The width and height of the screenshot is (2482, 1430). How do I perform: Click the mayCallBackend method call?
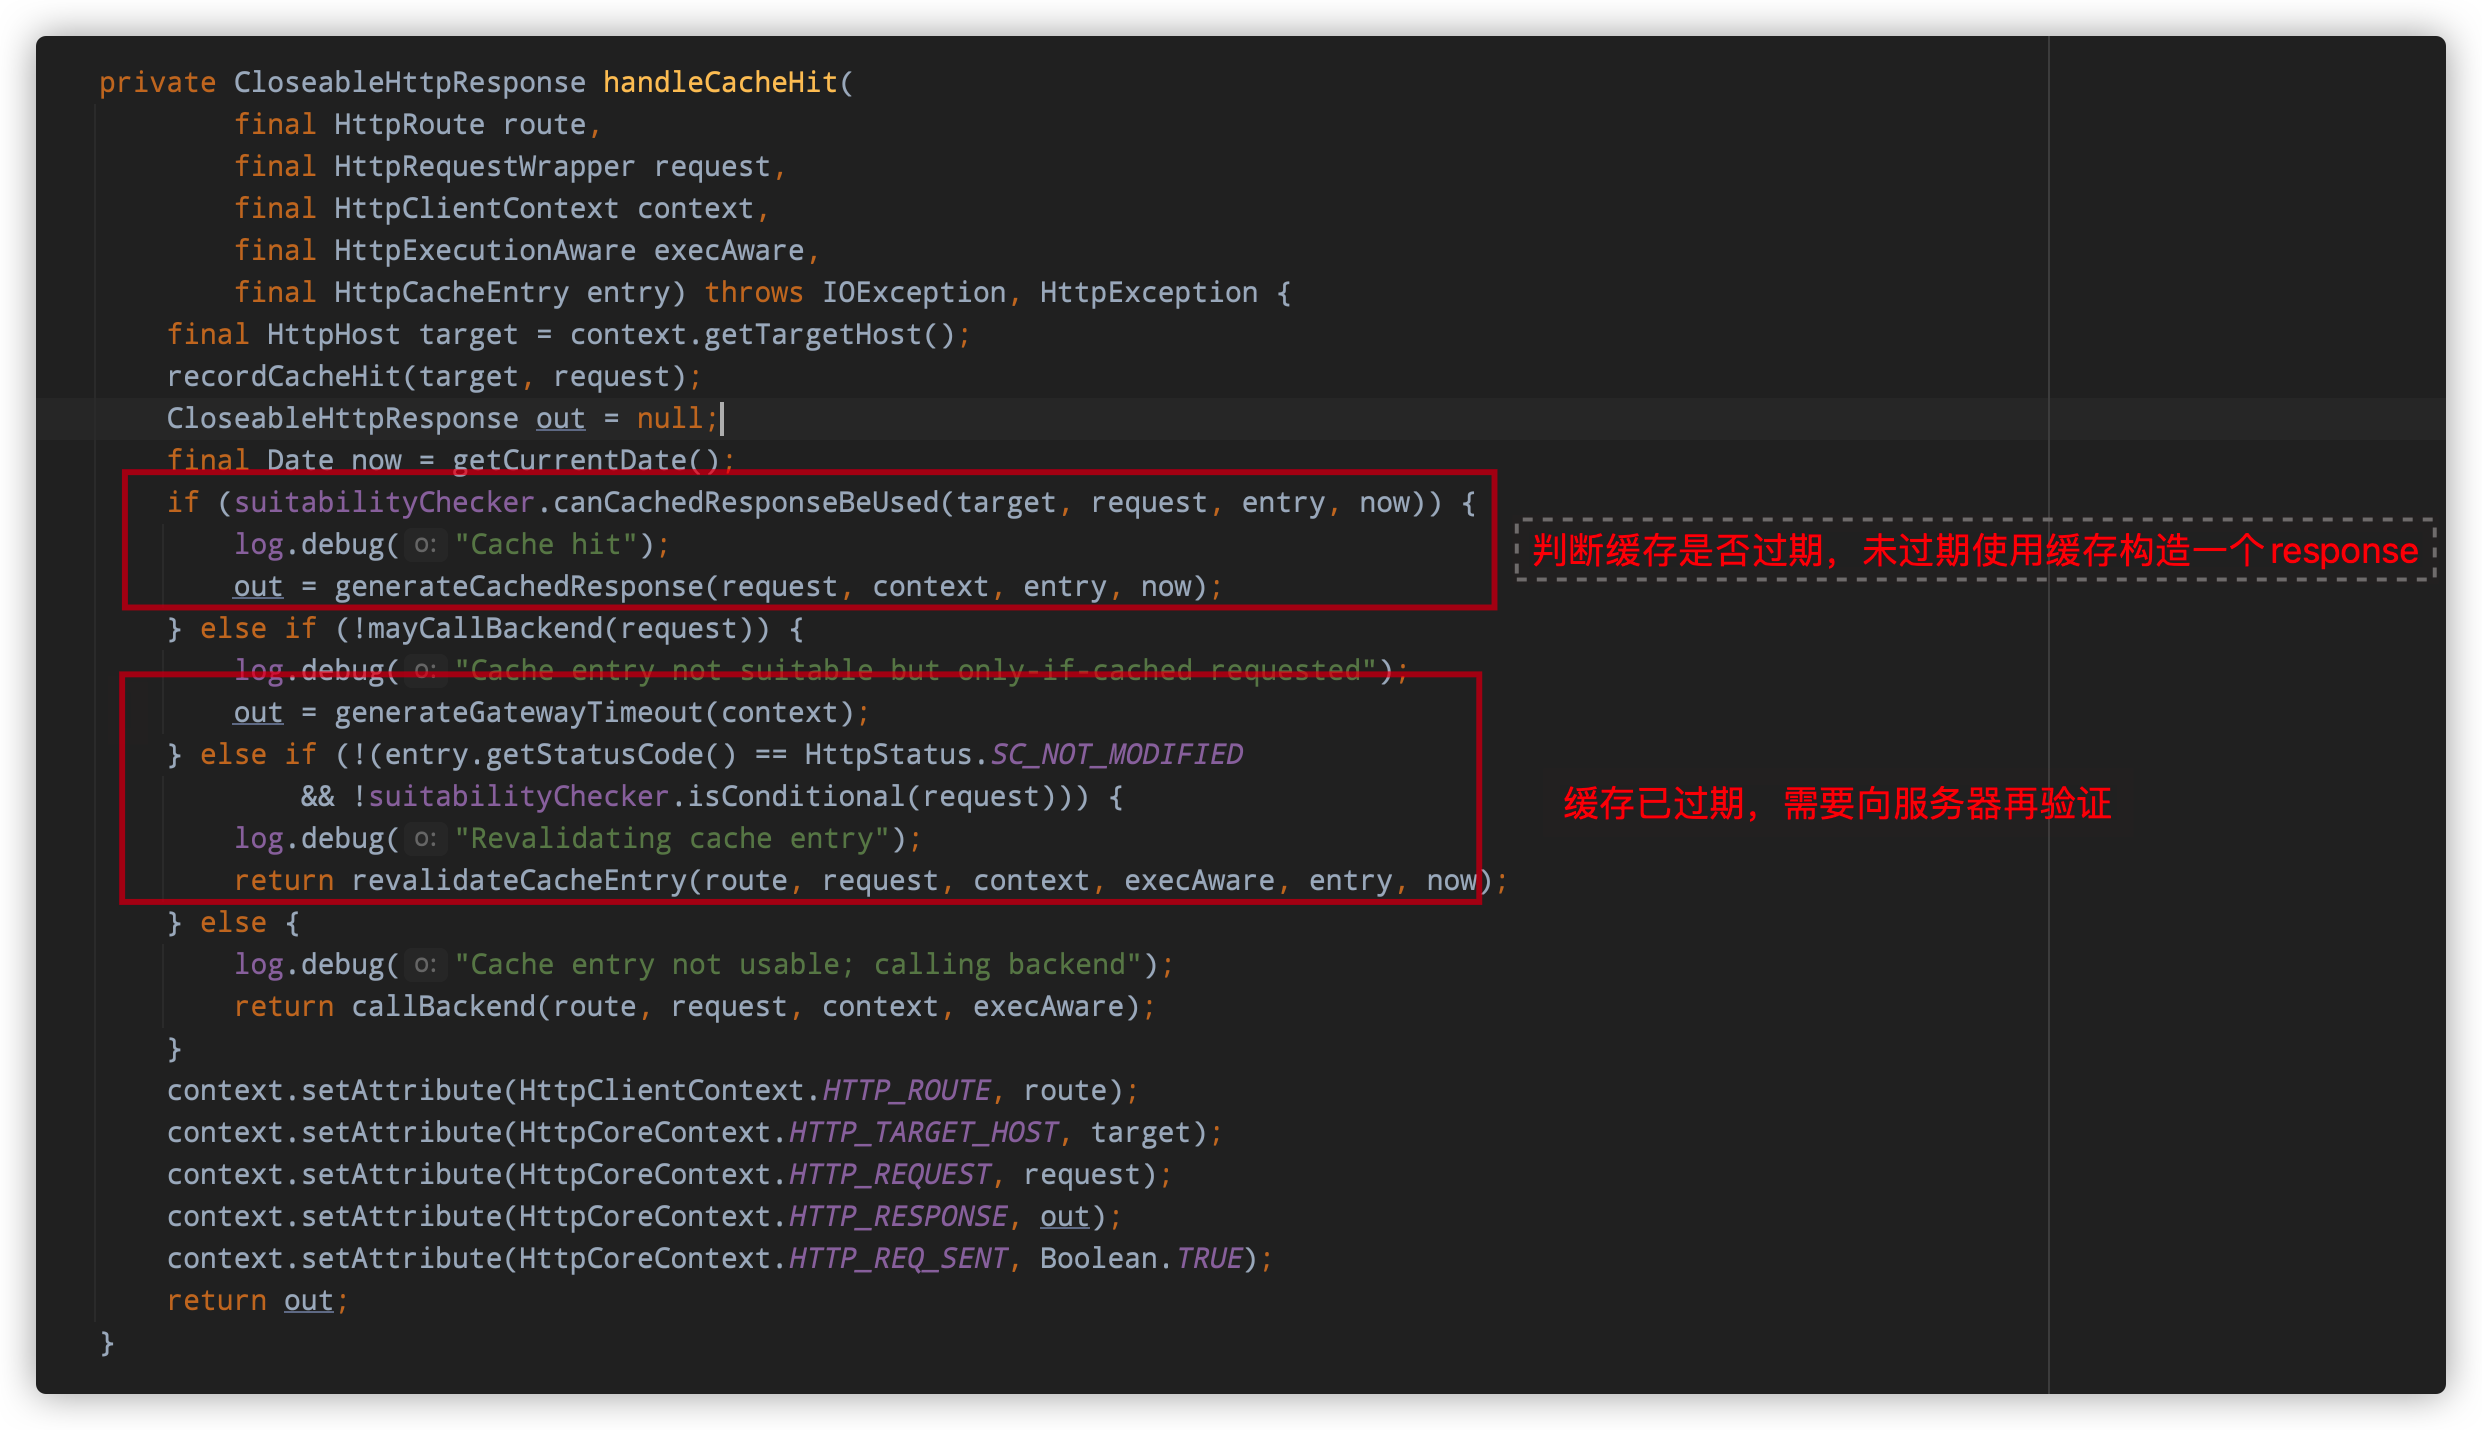(x=484, y=629)
